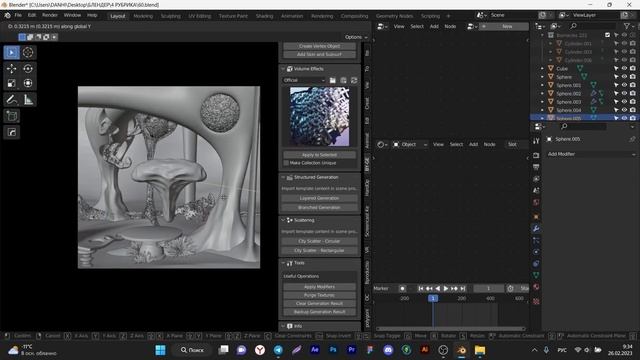Collapse the Scattering panel

coord(284,220)
